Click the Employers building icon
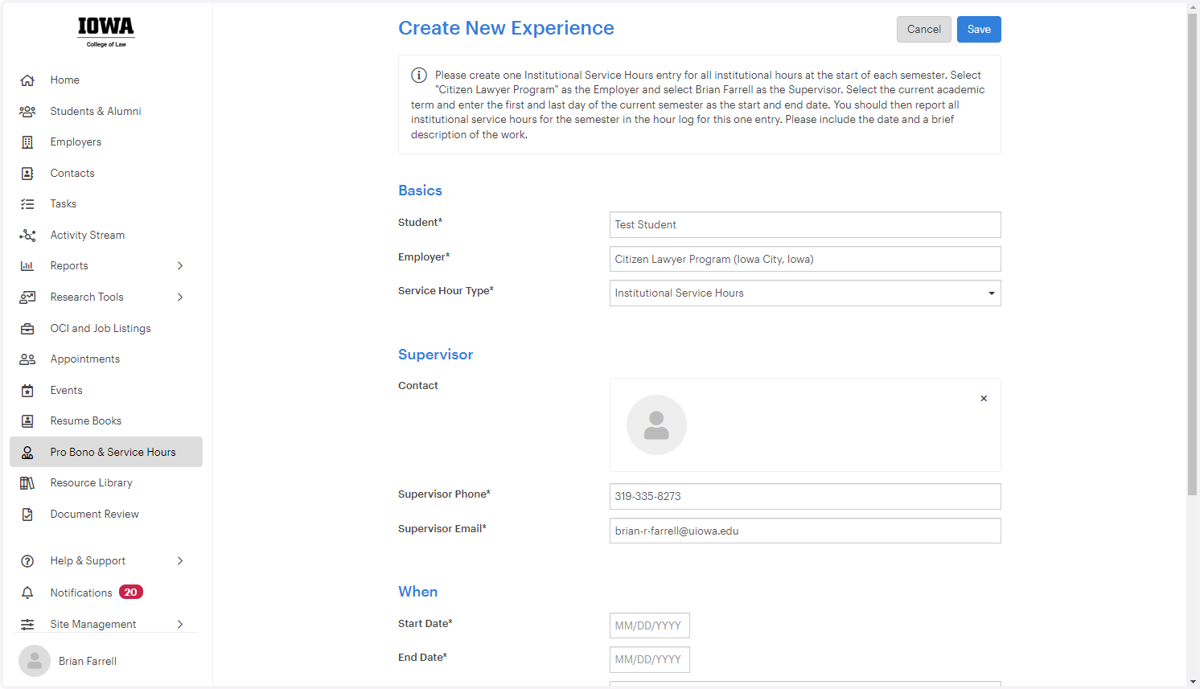The width and height of the screenshot is (1200, 689). (x=27, y=142)
